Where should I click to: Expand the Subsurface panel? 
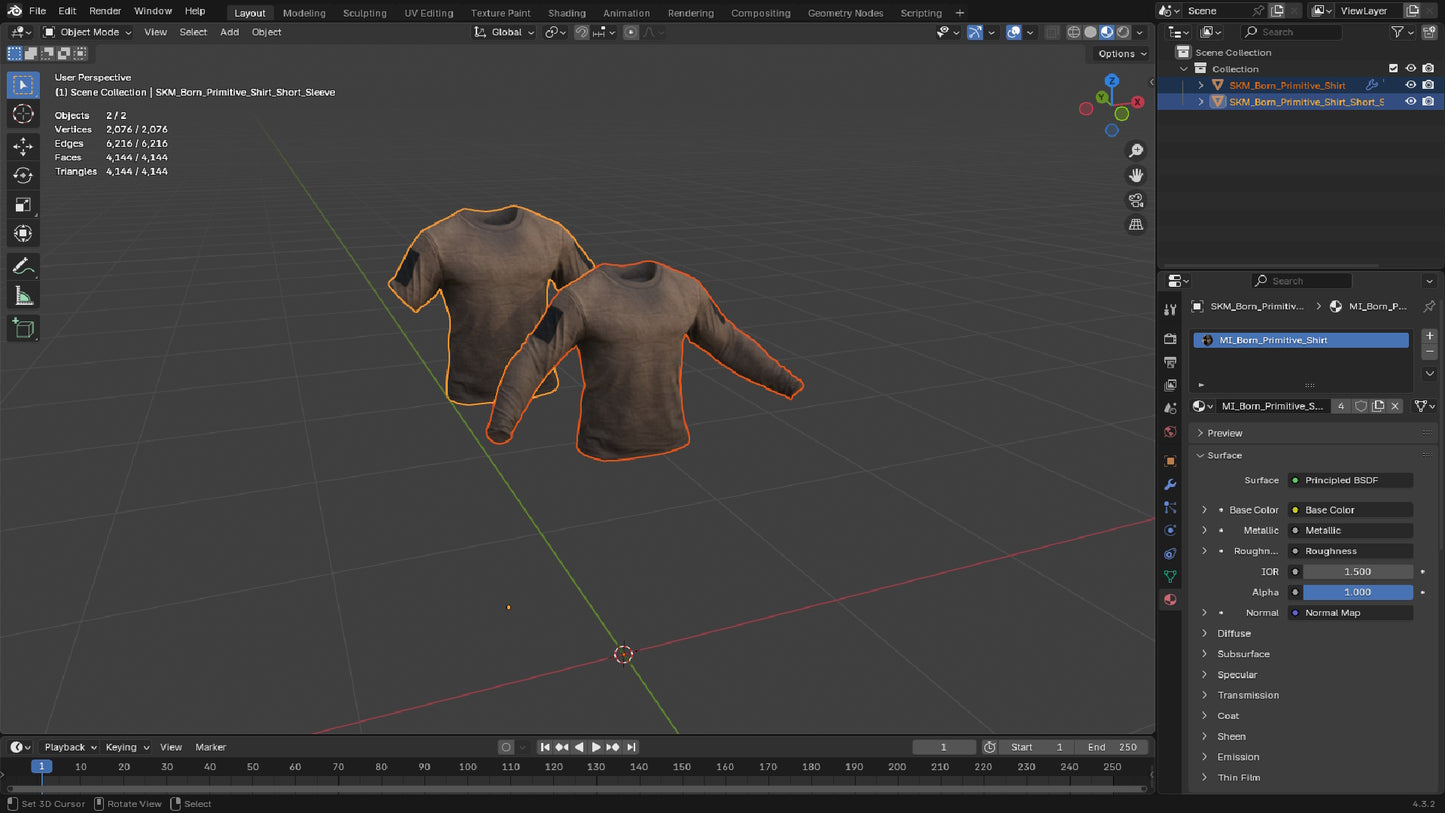[1243, 654]
